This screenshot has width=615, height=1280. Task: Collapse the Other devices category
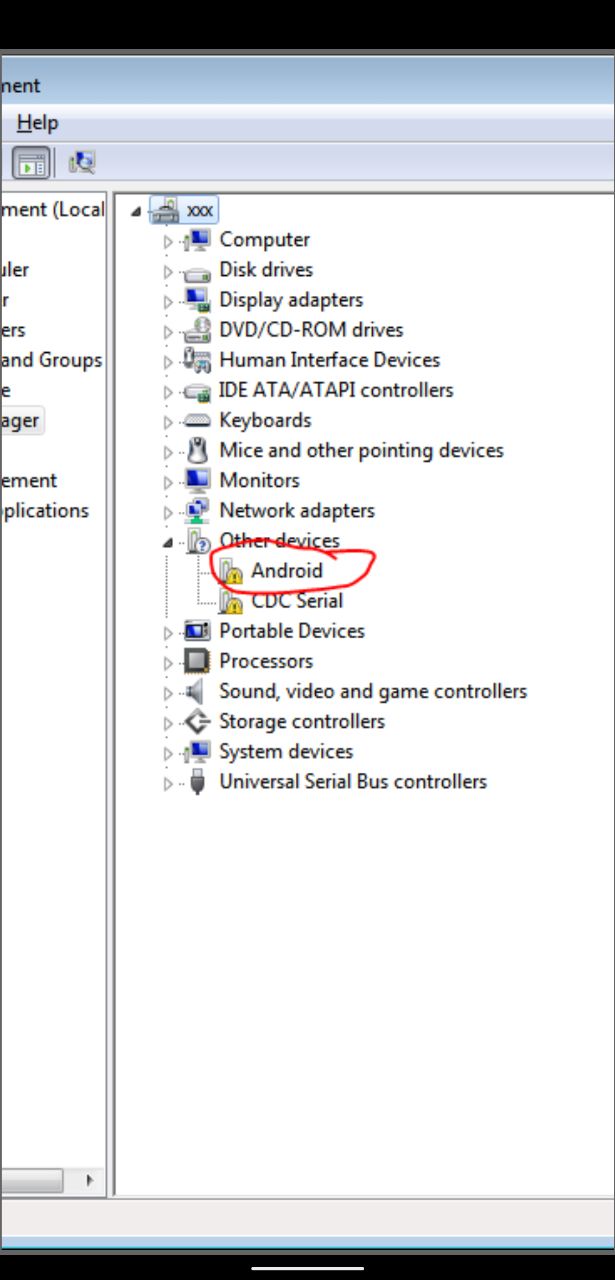pos(168,542)
